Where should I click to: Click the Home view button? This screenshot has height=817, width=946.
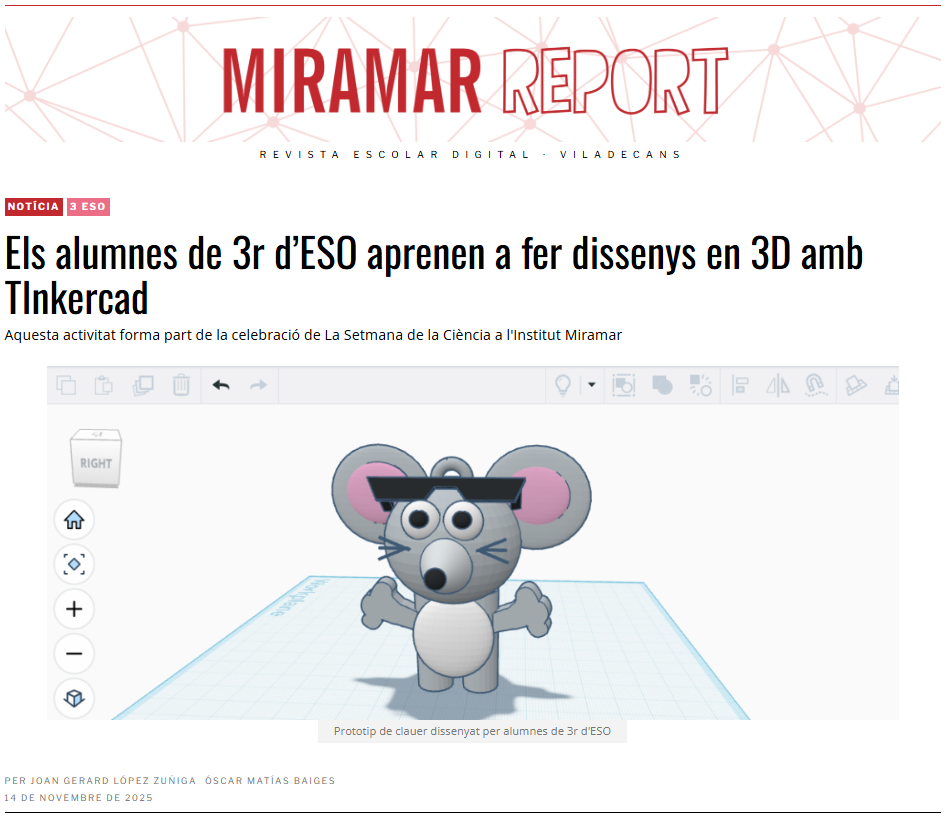pyautogui.click(x=74, y=520)
